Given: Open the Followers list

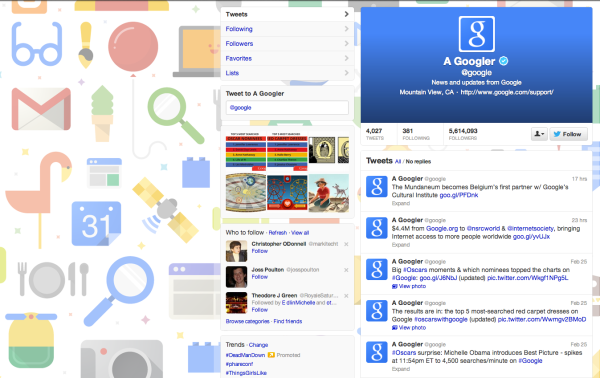Looking at the screenshot, I should (x=287, y=44).
